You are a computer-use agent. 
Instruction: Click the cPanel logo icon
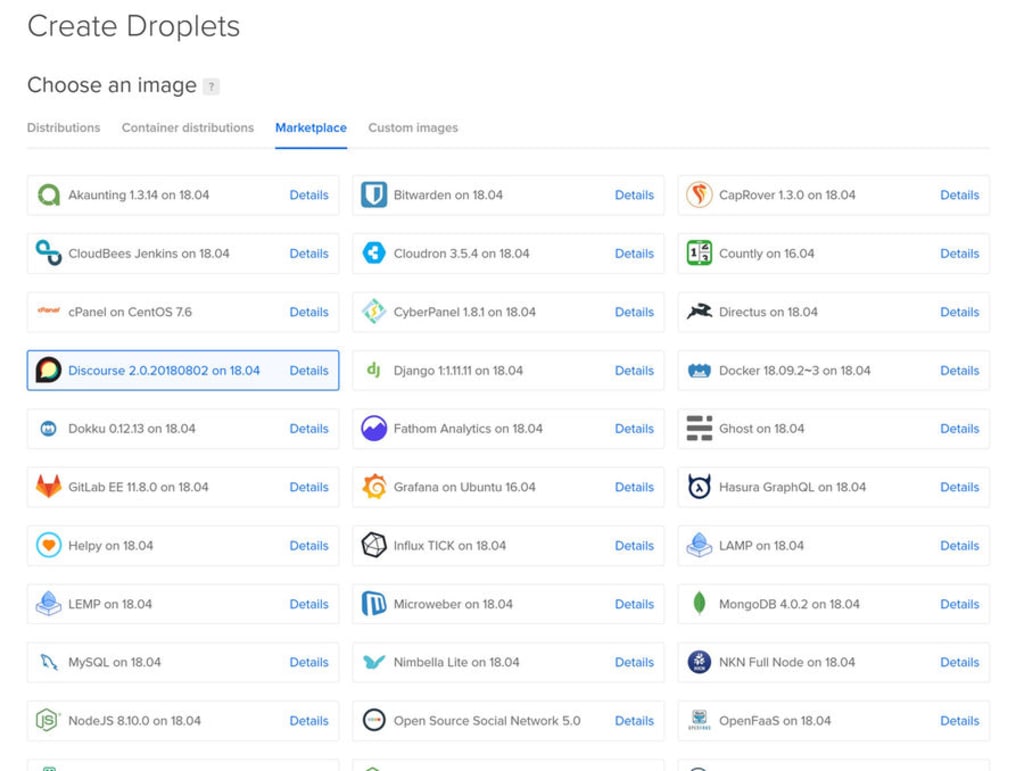tap(48, 311)
